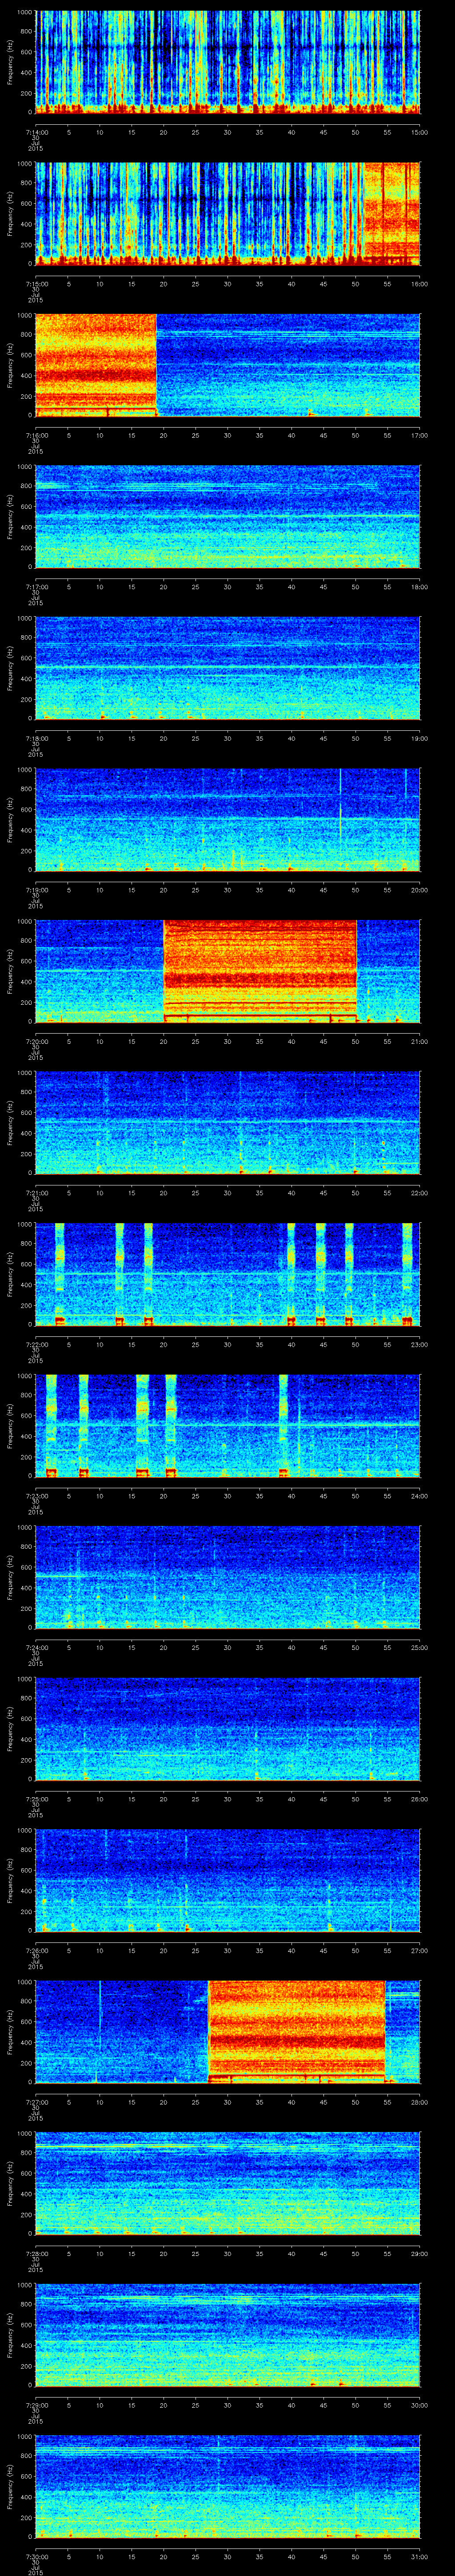Viewport: 455px width, 2576px height.
Task: Select the spectrogram panel starting at 7:17:00
Action: click(228, 516)
